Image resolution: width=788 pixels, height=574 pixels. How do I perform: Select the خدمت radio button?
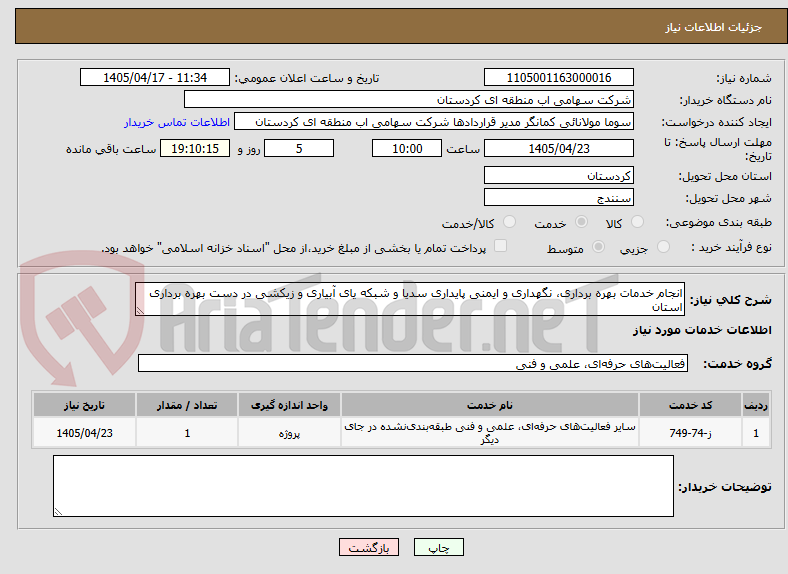581,222
